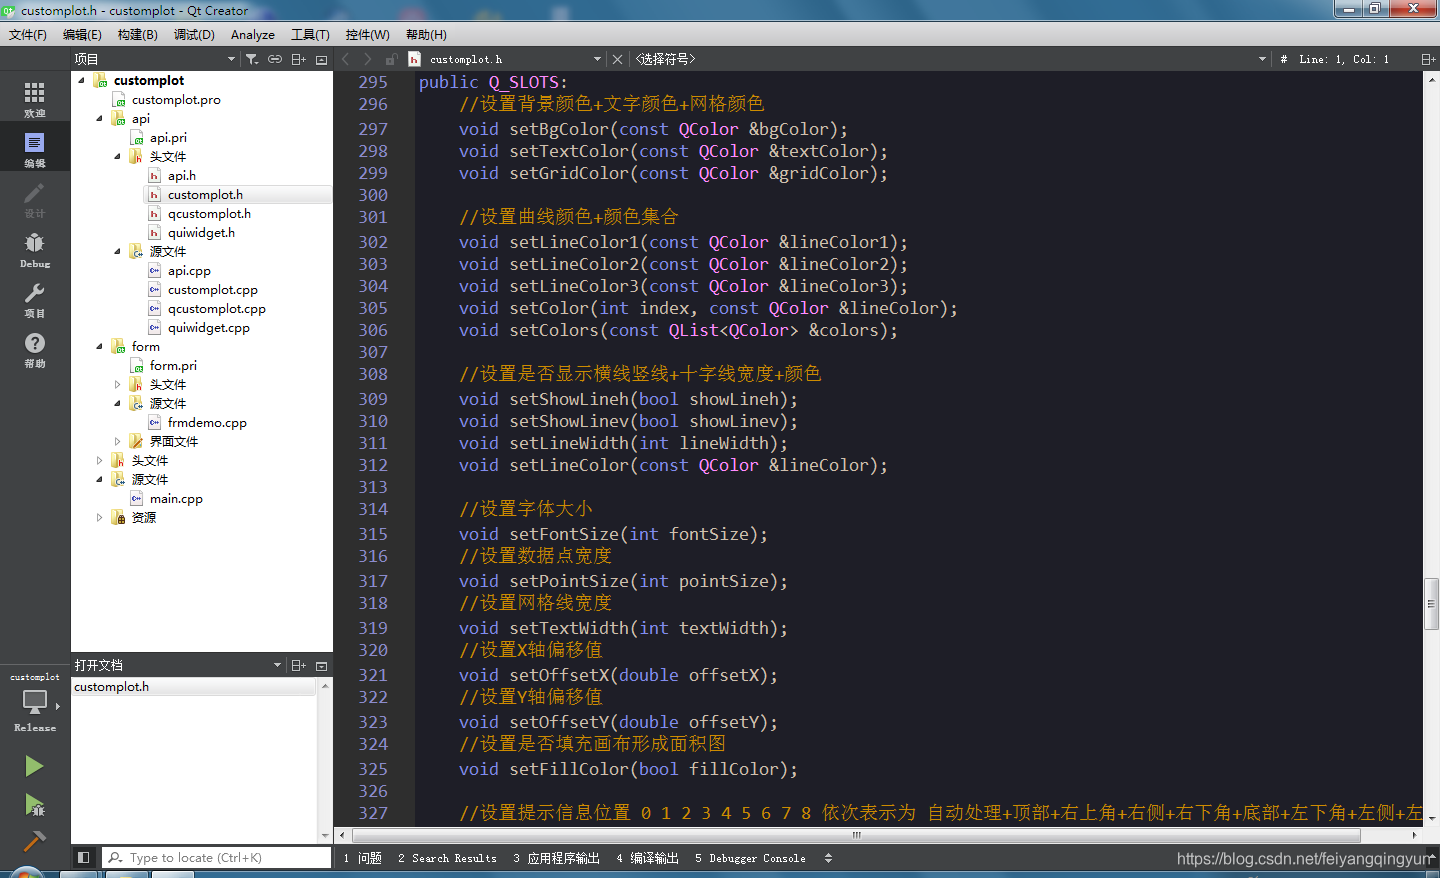
Task: Open the 编辑(E) menu
Action: point(82,34)
